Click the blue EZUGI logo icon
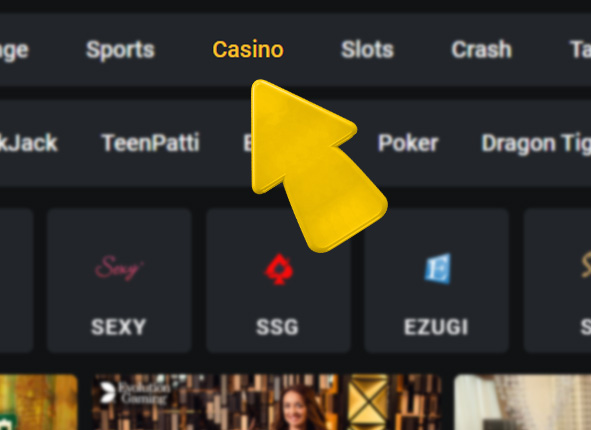 point(438,268)
